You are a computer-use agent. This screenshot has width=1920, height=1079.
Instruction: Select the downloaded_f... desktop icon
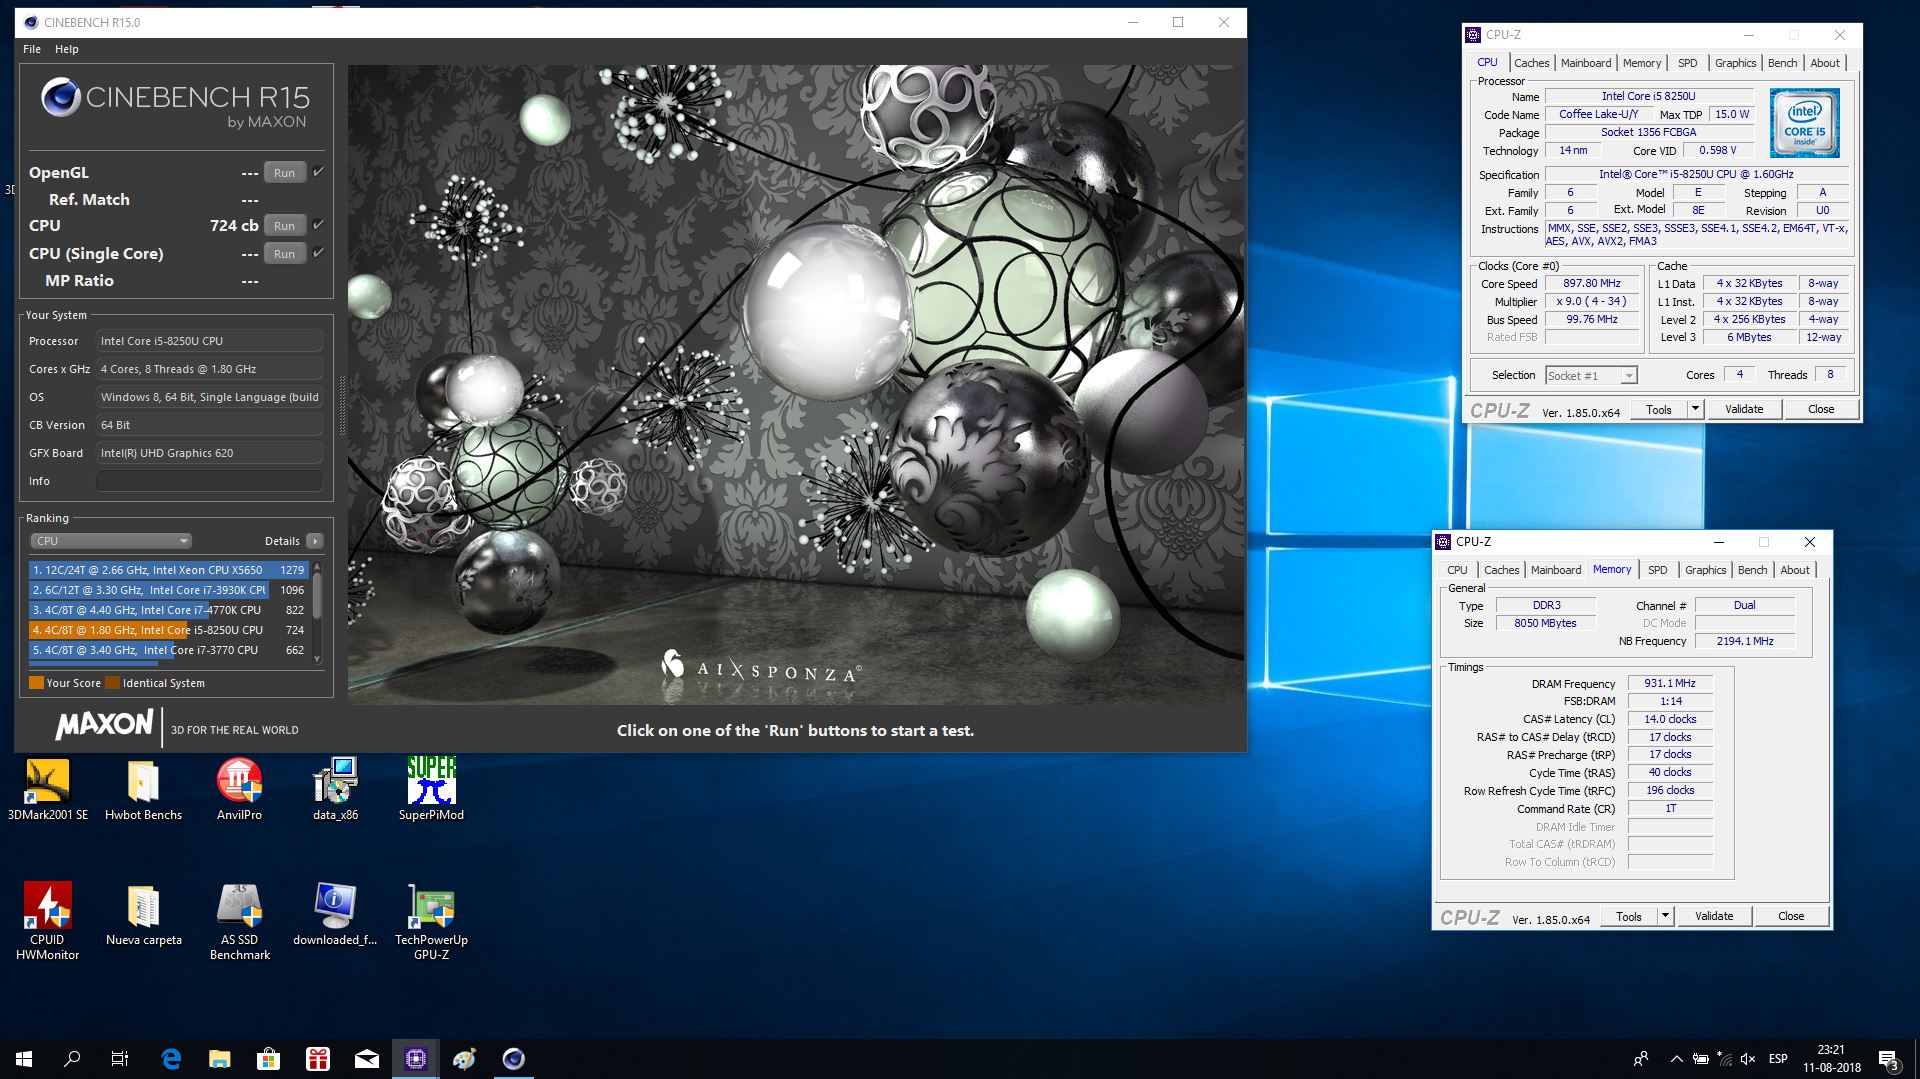click(x=335, y=915)
